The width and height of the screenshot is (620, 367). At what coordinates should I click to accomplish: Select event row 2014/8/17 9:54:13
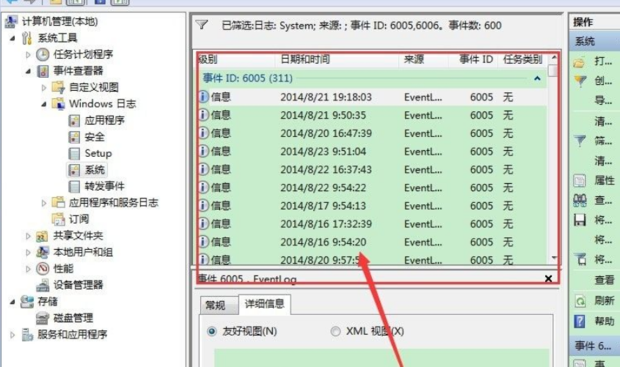pyautogui.click(x=372, y=206)
